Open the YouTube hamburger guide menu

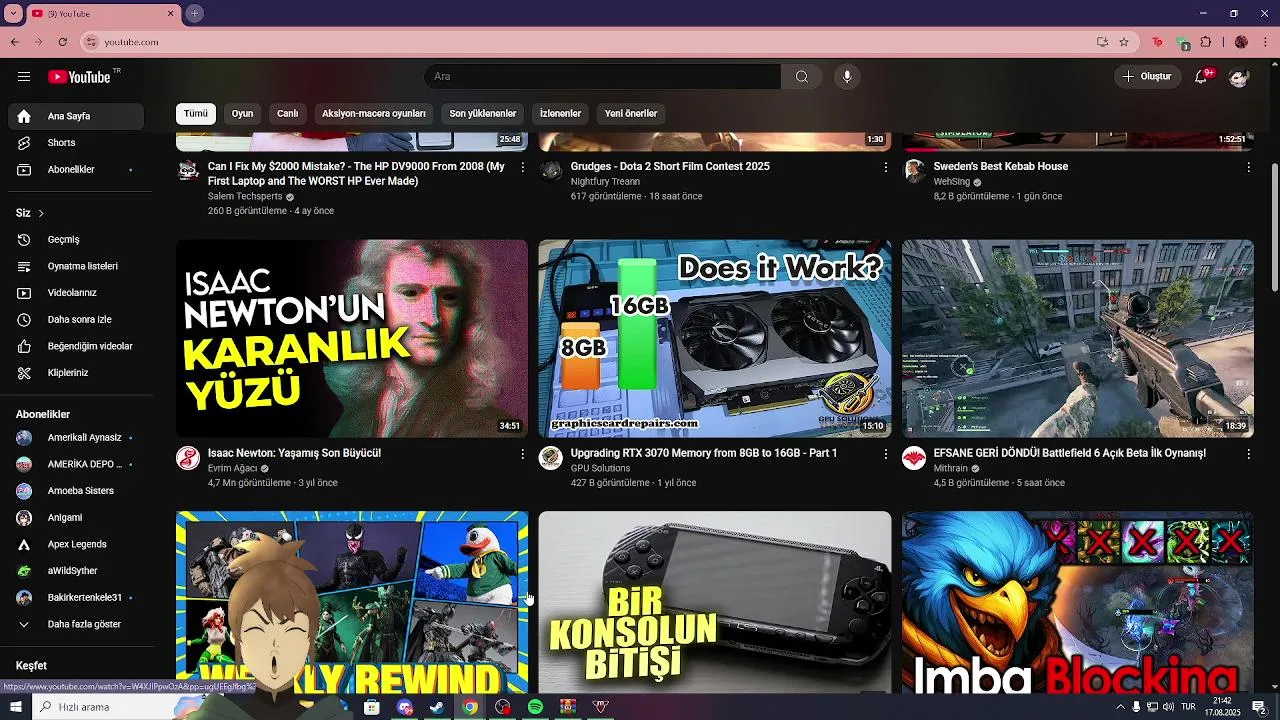[x=24, y=77]
